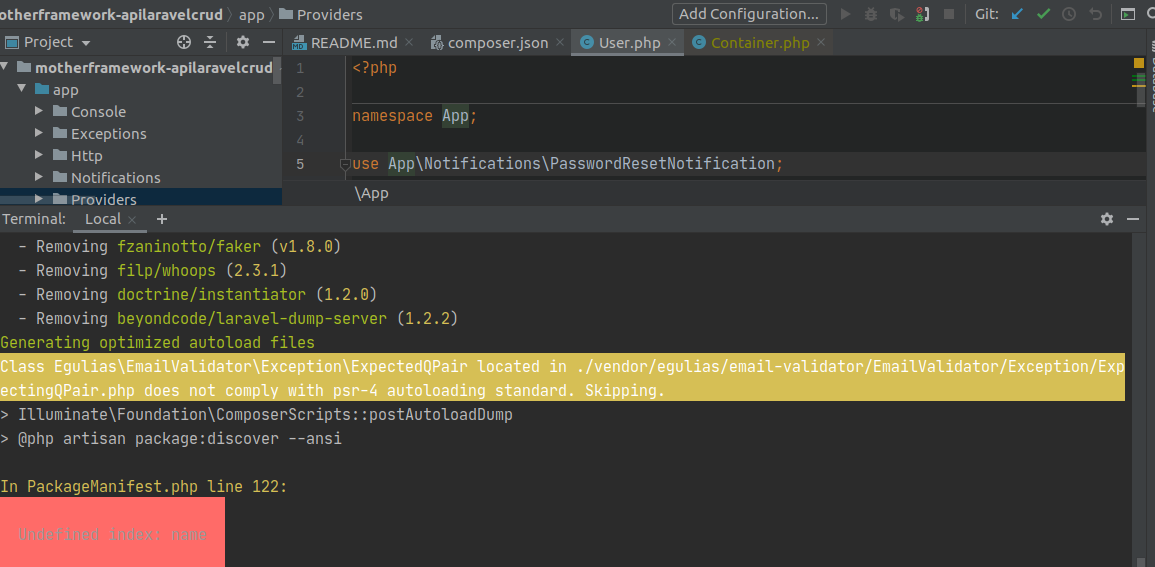This screenshot has width=1155, height=567.
Task: Collapse the motherframework-apilaravelcrud root folder
Action: (4, 67)
